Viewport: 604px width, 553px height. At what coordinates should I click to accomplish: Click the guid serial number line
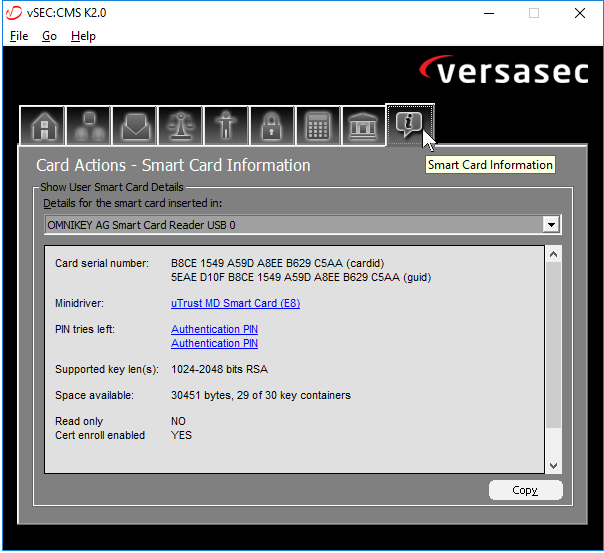tap(301, 277)
